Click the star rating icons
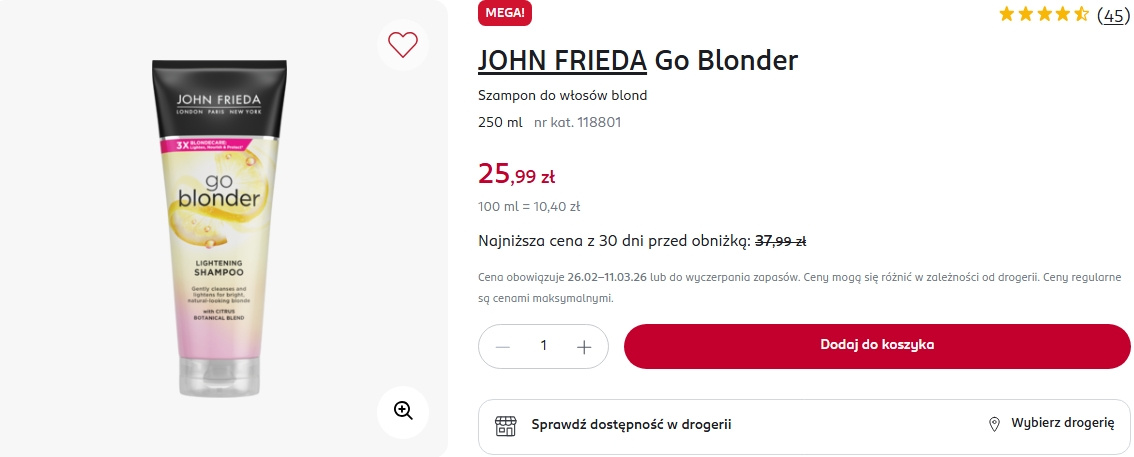The height and width of the screenshot is (457, 1134). tap(1043, 14)
